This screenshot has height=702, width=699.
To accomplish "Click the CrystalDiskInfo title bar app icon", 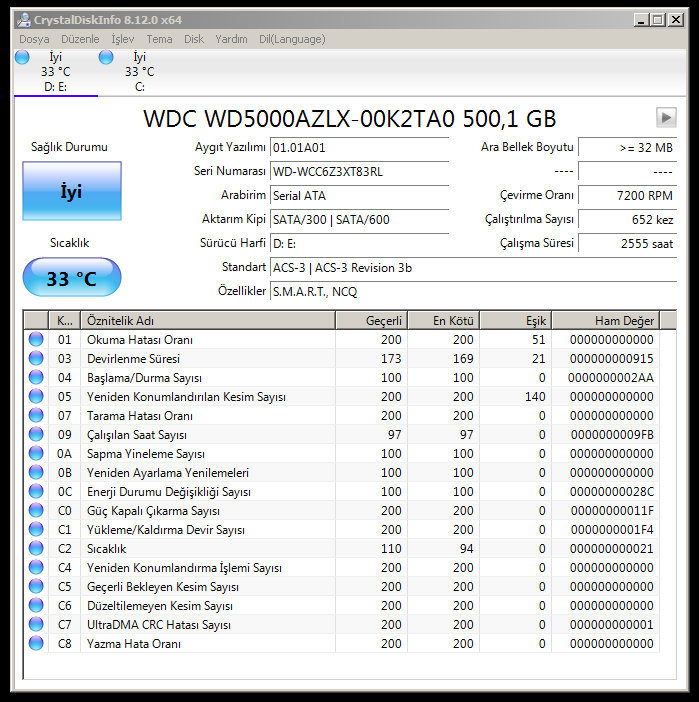I will coord(23,20).
